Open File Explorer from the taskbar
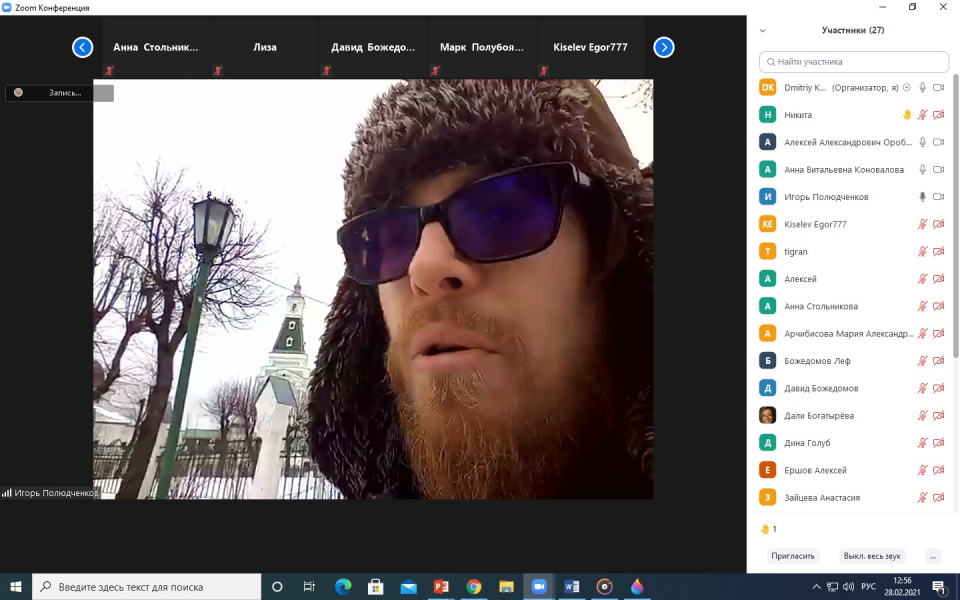This screenshot has width=960, height=600. point(506,587)
